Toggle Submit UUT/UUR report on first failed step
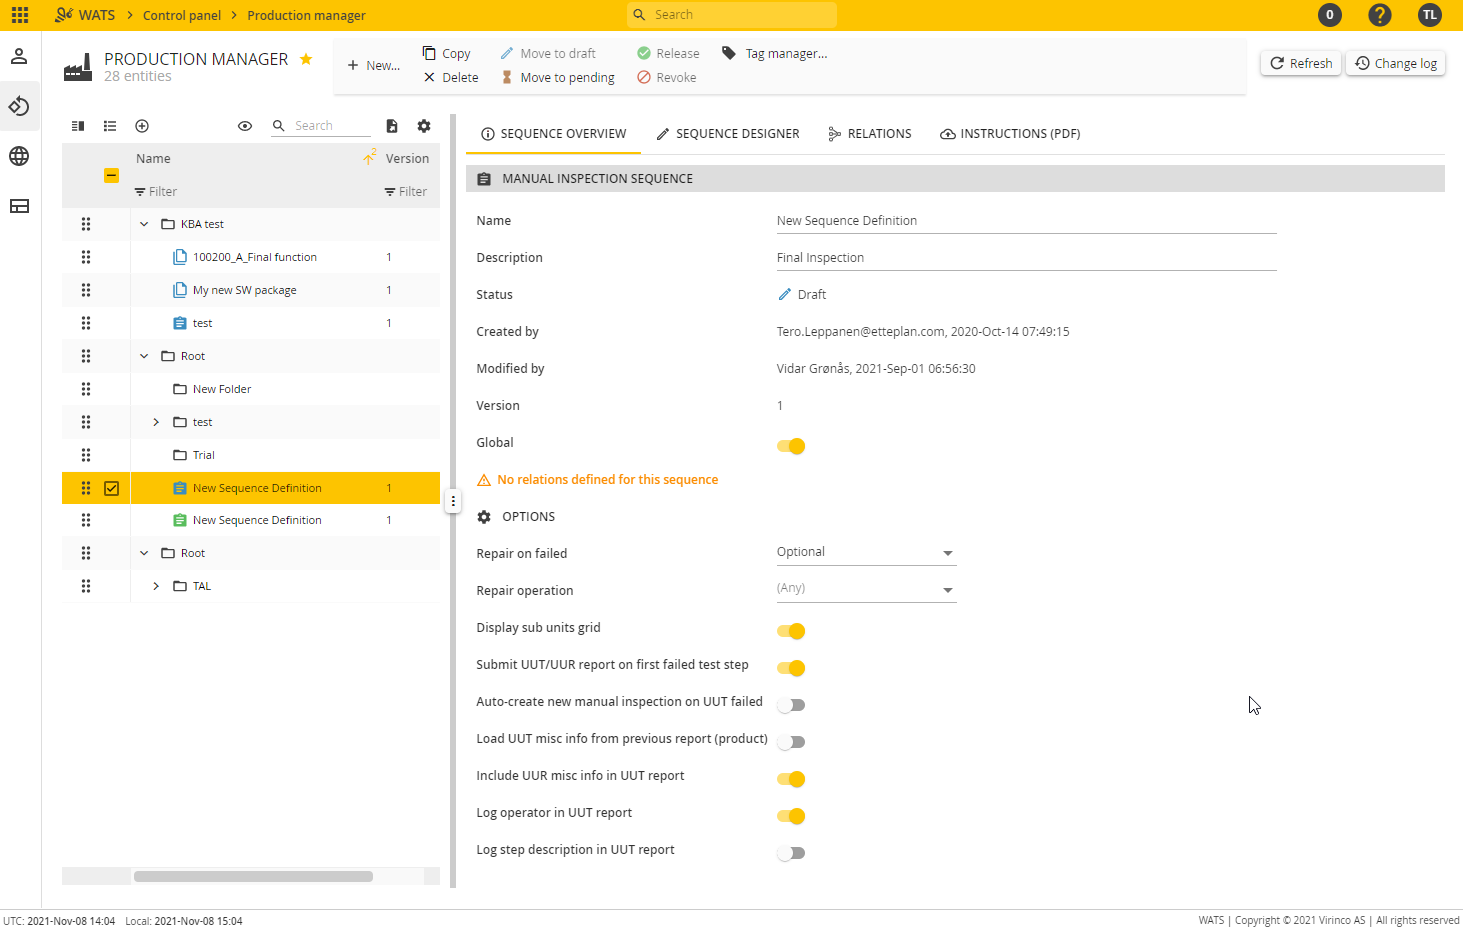1463x932 pixels. (x=791, y=668)
